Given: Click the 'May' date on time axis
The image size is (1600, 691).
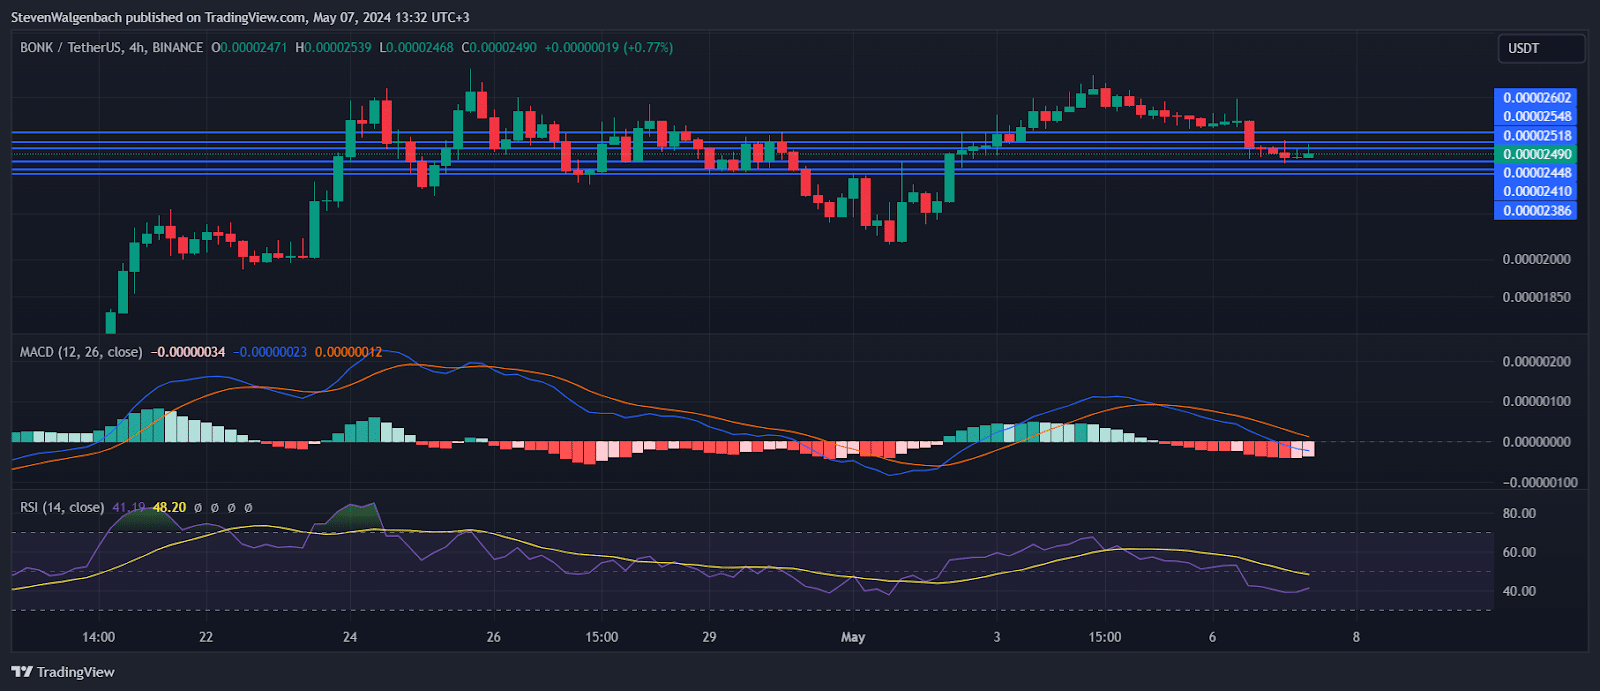Looking at the screenshot, I should click(x=853, y=637).
